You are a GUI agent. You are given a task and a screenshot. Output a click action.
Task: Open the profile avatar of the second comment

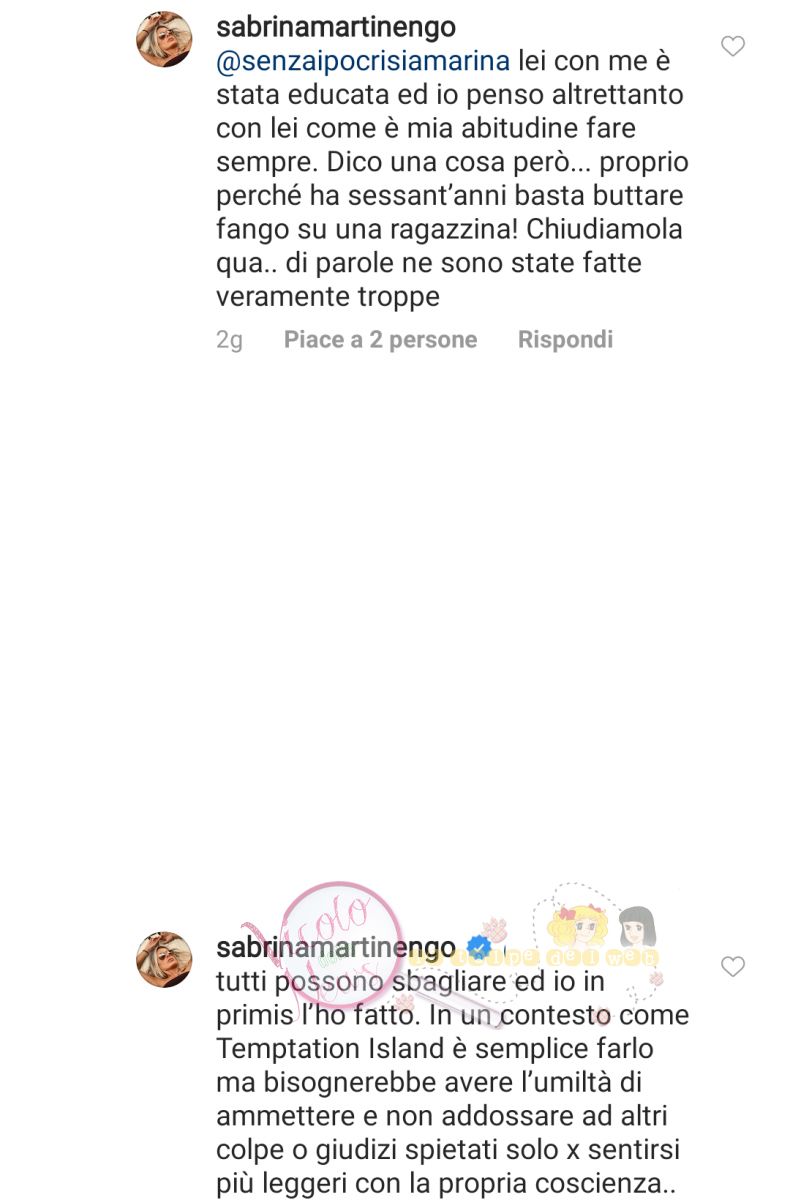click(x=164, y=960)
